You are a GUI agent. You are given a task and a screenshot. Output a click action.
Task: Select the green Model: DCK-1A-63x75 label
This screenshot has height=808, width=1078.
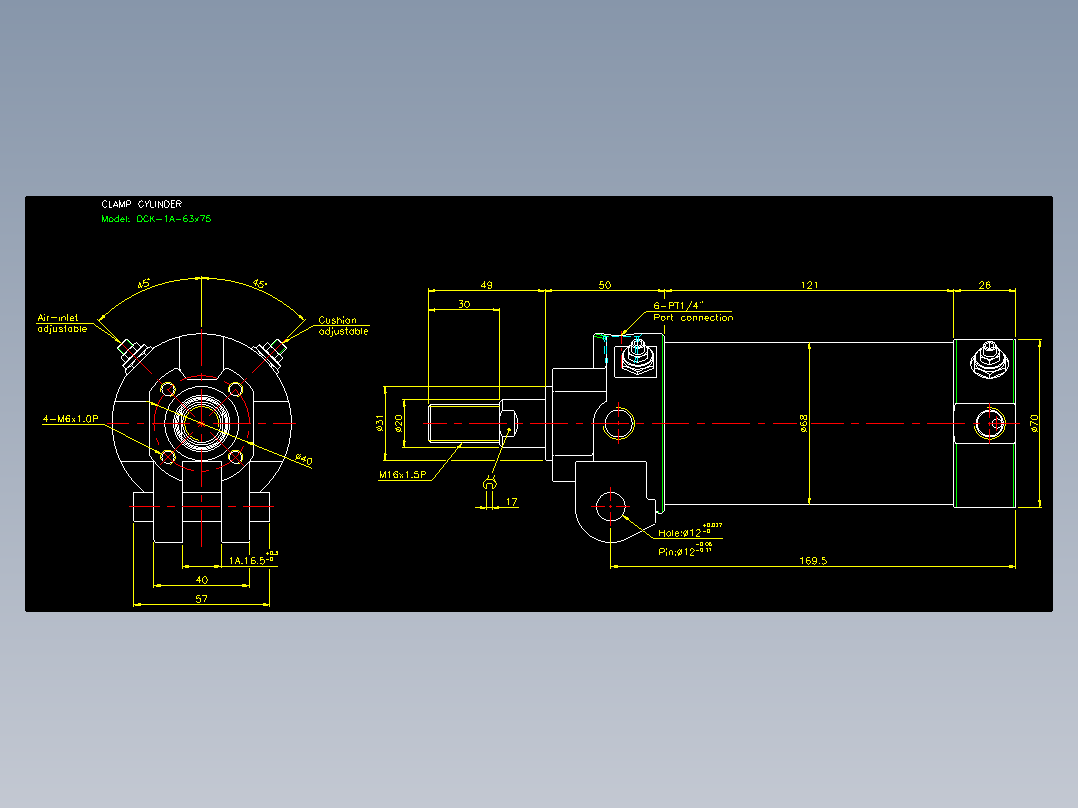point(156,219)
